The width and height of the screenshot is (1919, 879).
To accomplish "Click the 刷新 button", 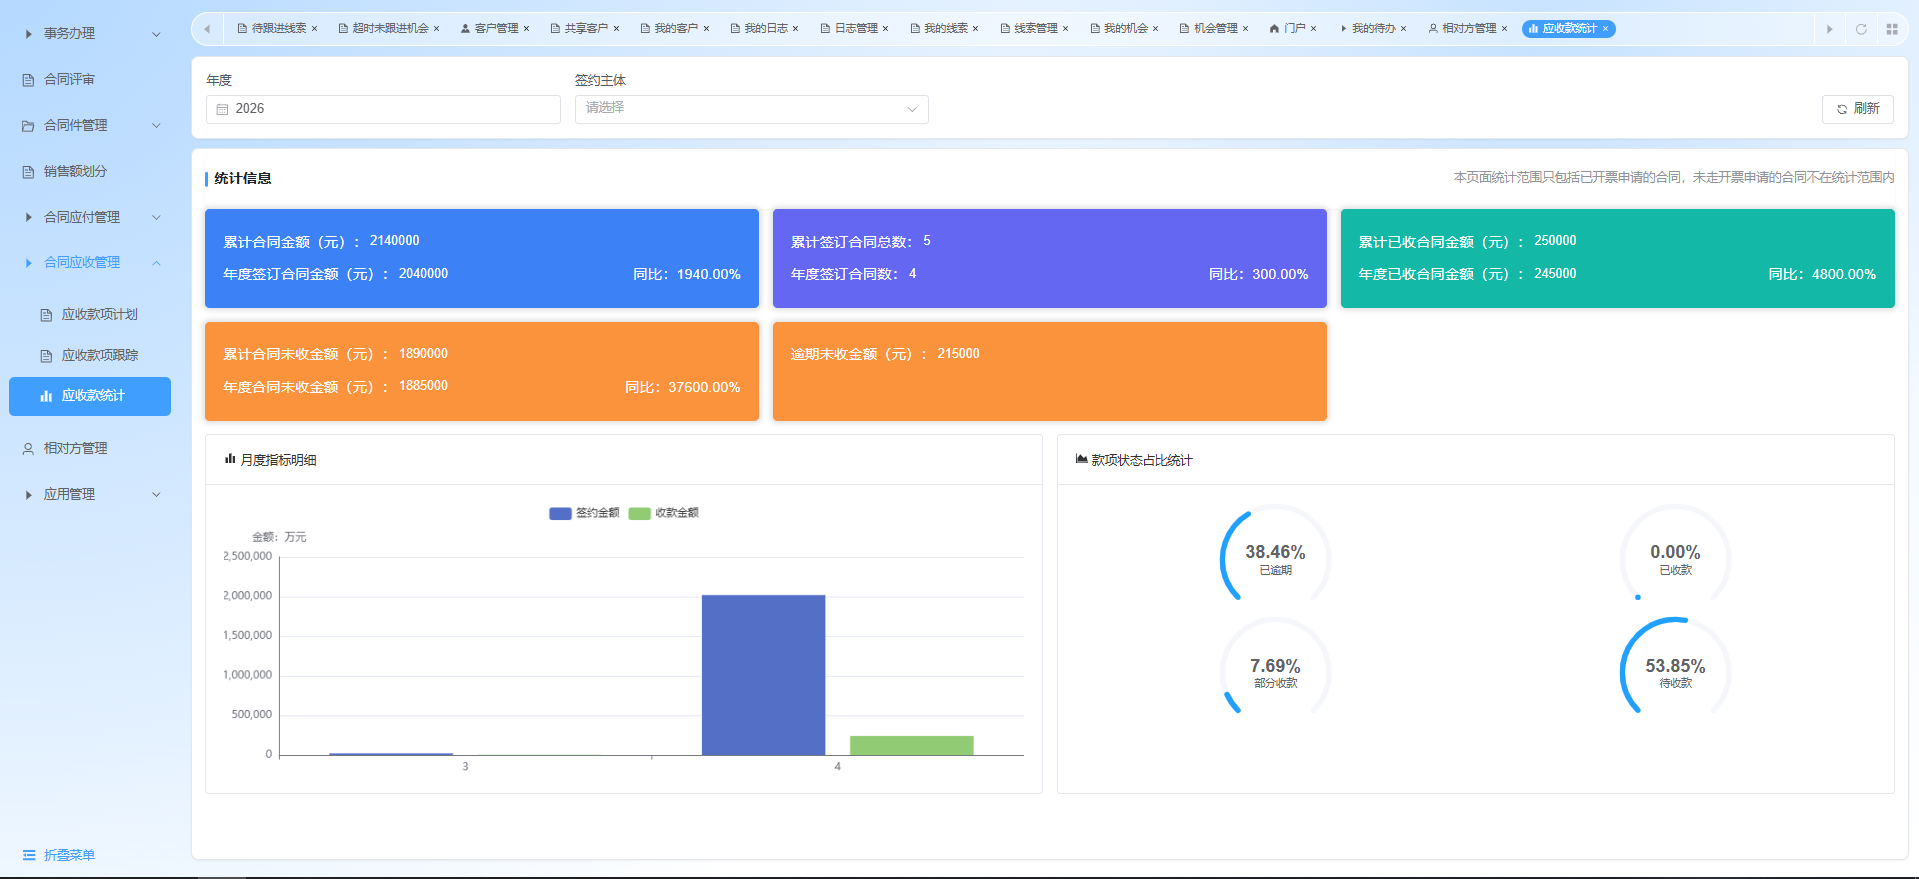I will [x=1857, y=109].
